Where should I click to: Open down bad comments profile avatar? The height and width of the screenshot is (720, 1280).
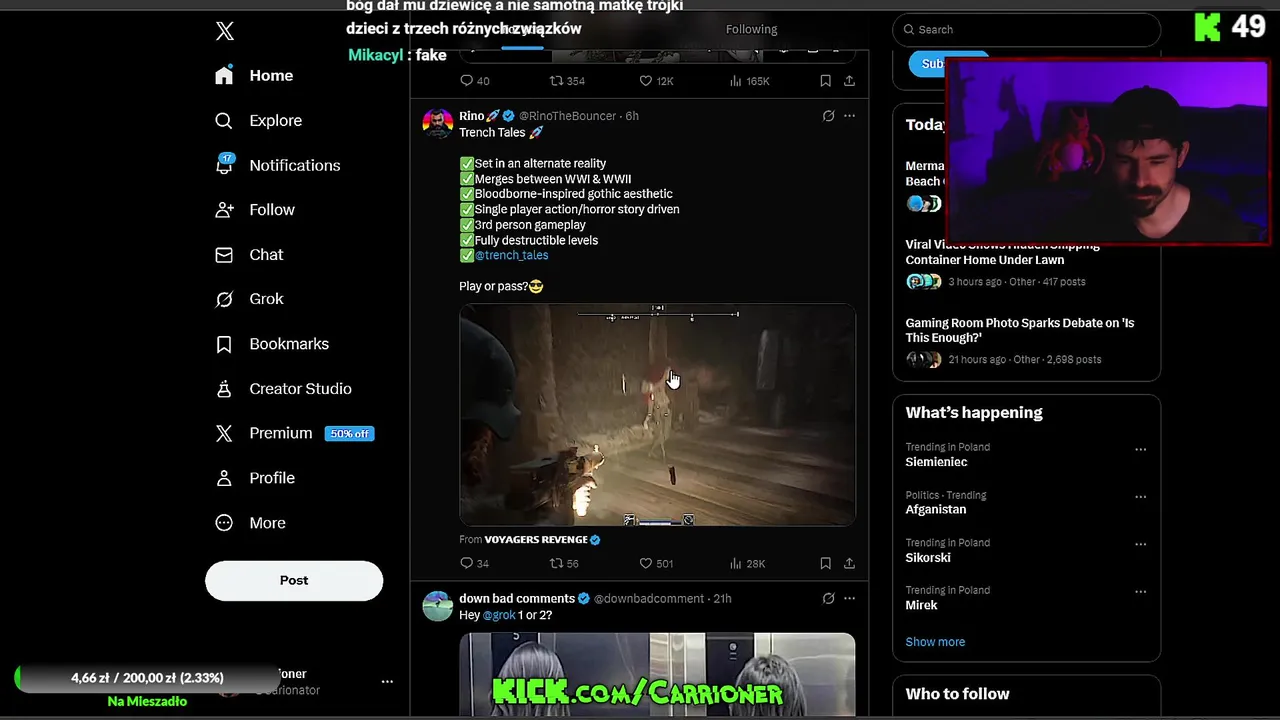click(x=438, y=606)
